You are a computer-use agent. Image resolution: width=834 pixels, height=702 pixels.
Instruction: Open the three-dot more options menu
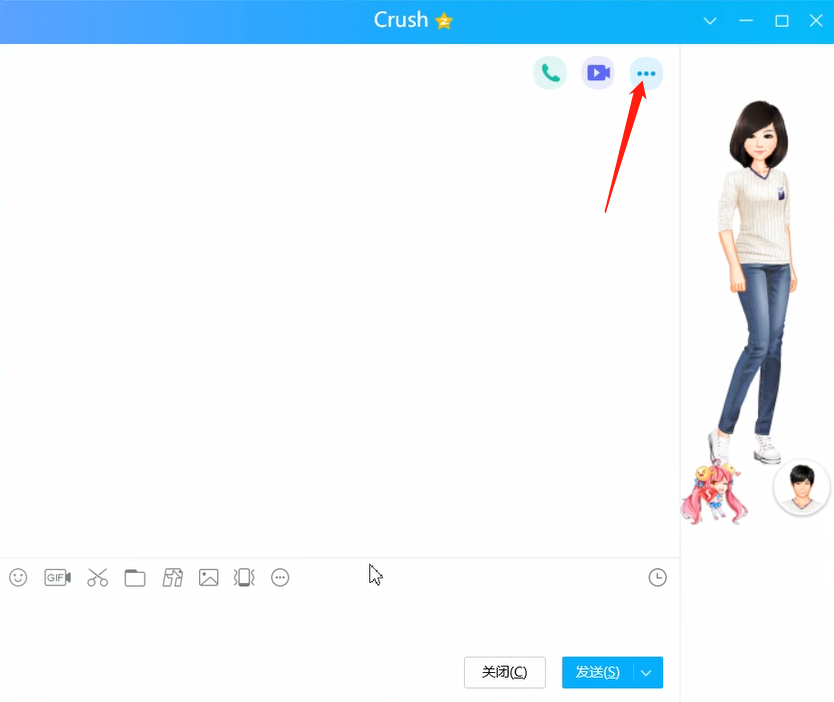click(x=646, y=73)
